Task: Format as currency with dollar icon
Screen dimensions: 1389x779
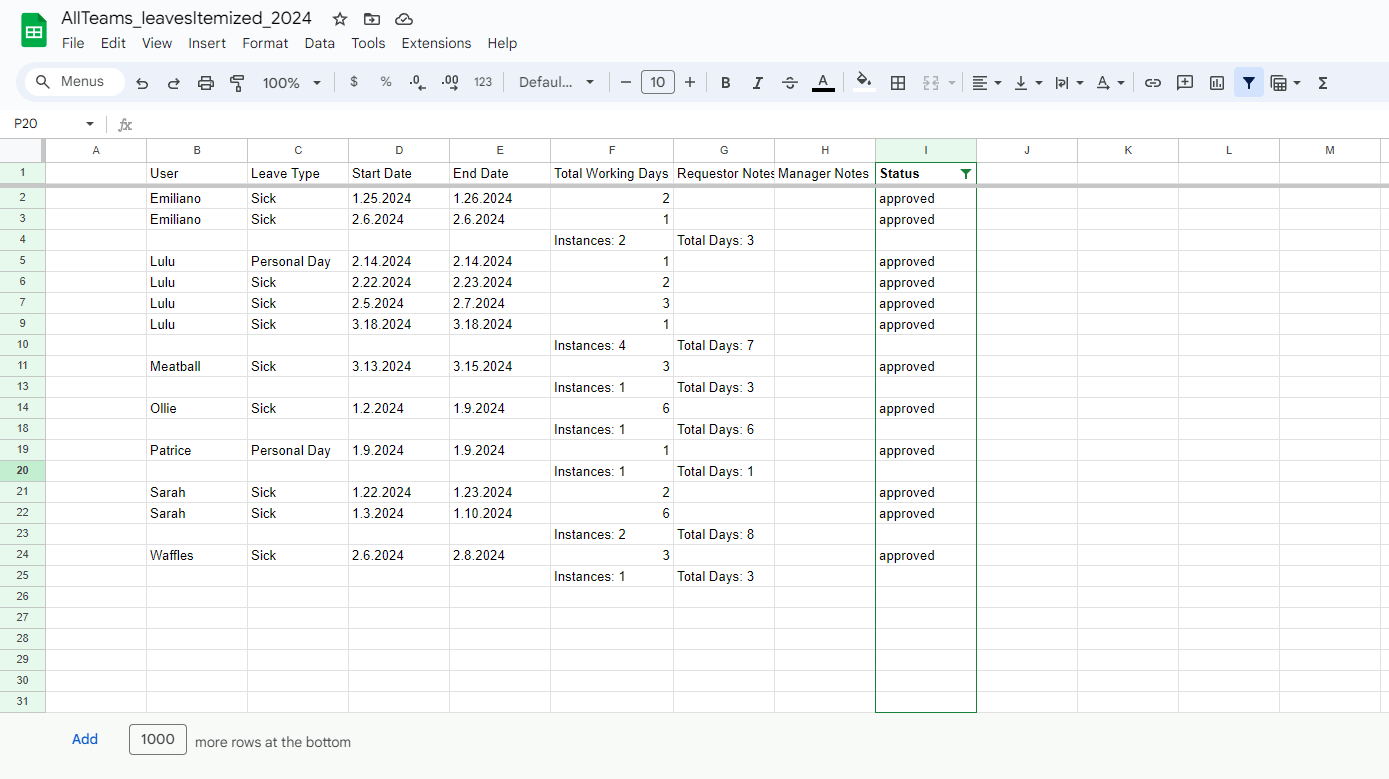Action: click(354, 82)
